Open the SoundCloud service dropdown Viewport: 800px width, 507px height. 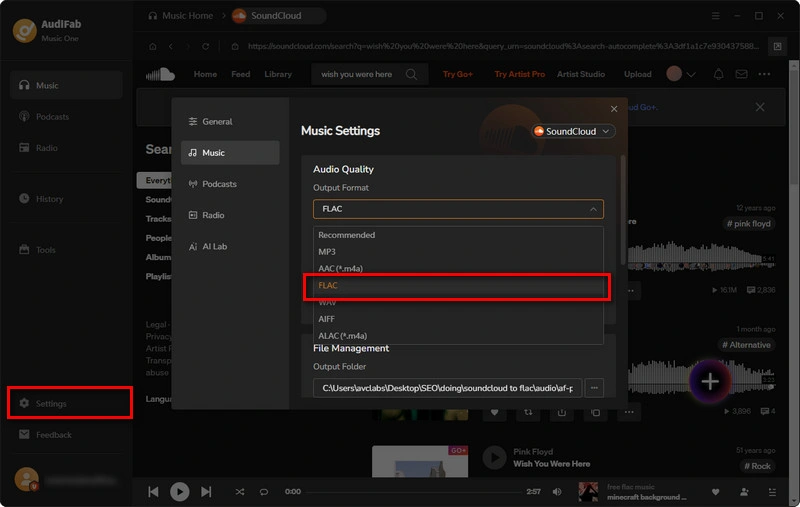click(x=573, y=132)
